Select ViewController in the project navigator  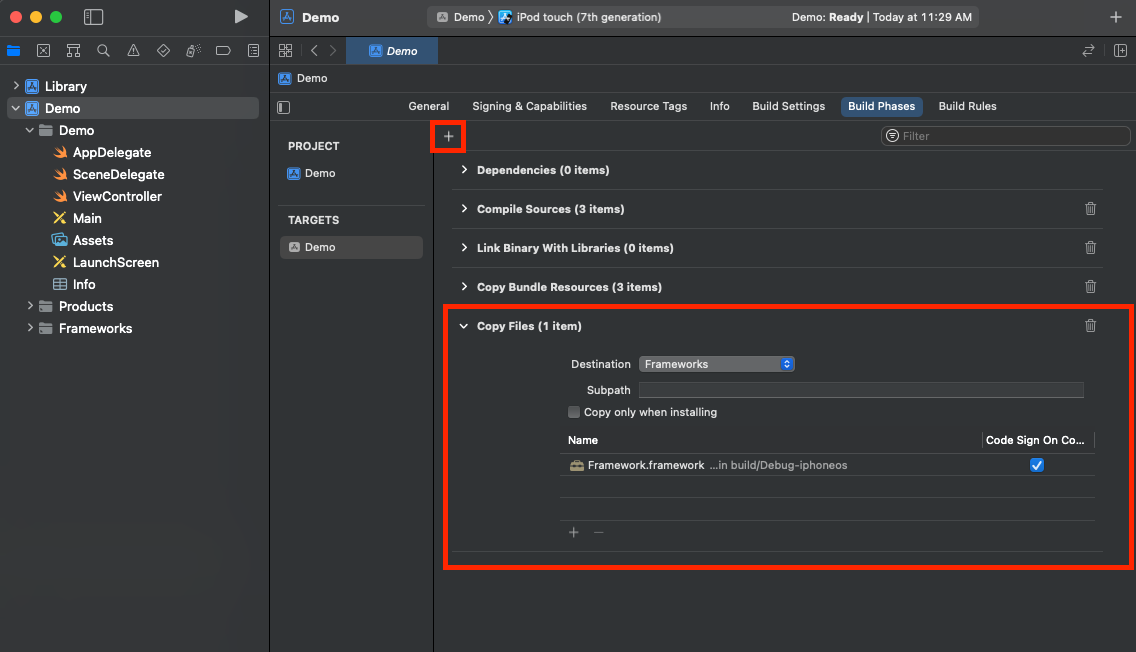click(117, 196)
